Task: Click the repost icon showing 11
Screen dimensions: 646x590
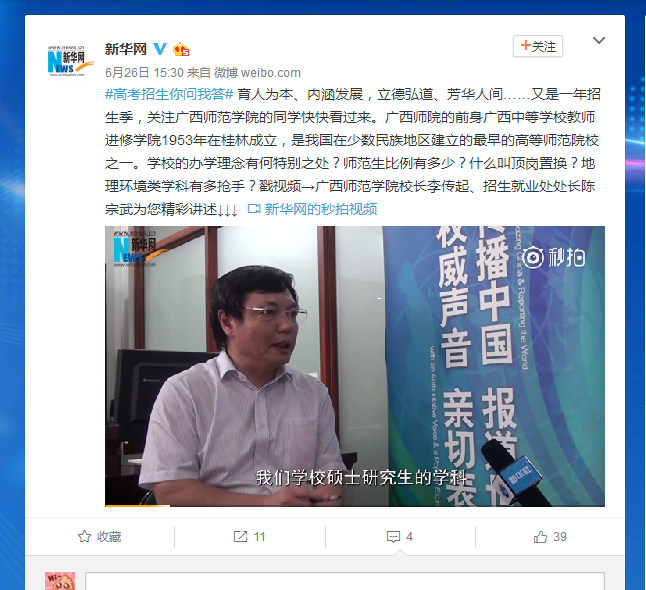Action: pos(241,536)
